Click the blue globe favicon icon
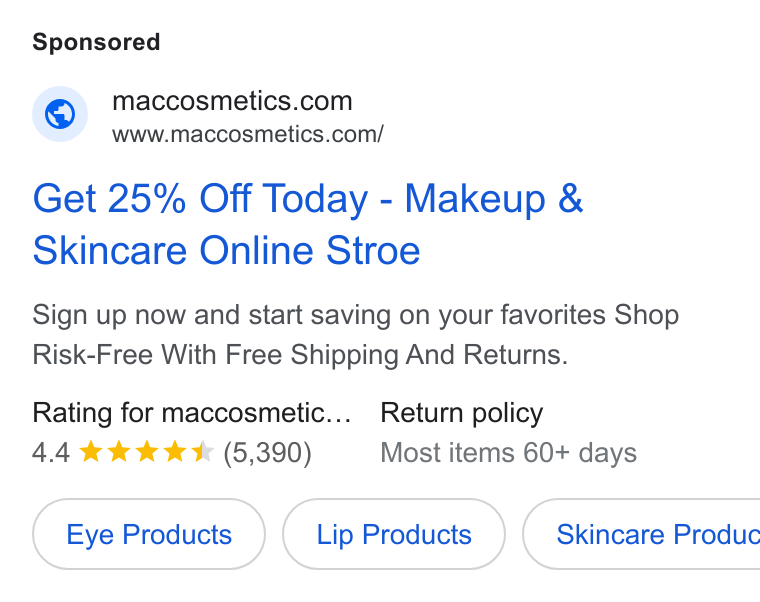Viewport: 760px width, 602px height. point(60,114)
